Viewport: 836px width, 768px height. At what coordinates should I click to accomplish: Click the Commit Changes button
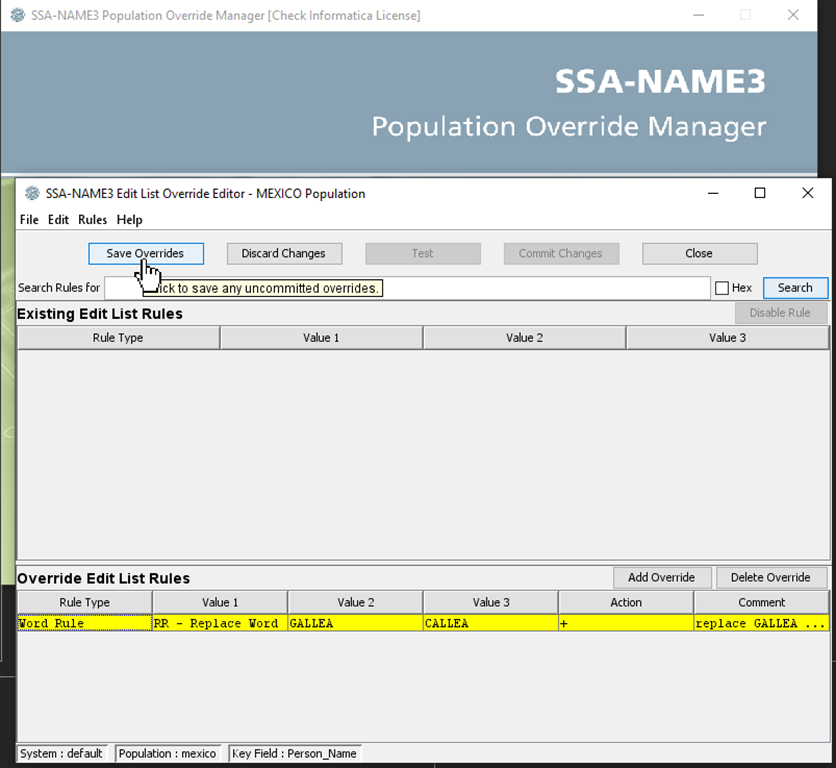[561, 253]
